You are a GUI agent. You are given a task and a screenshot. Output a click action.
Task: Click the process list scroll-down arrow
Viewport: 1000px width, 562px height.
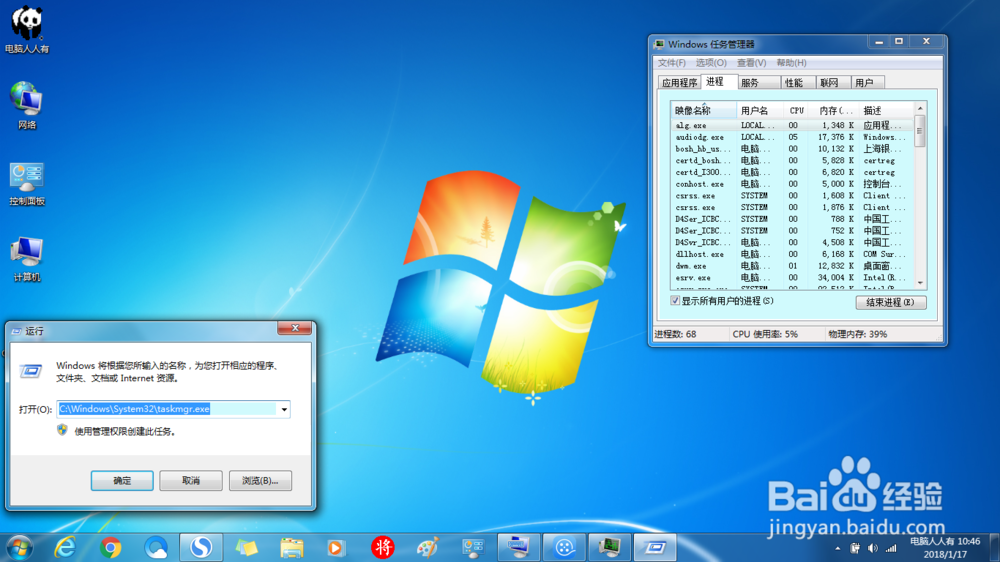(x=920, y=283)
